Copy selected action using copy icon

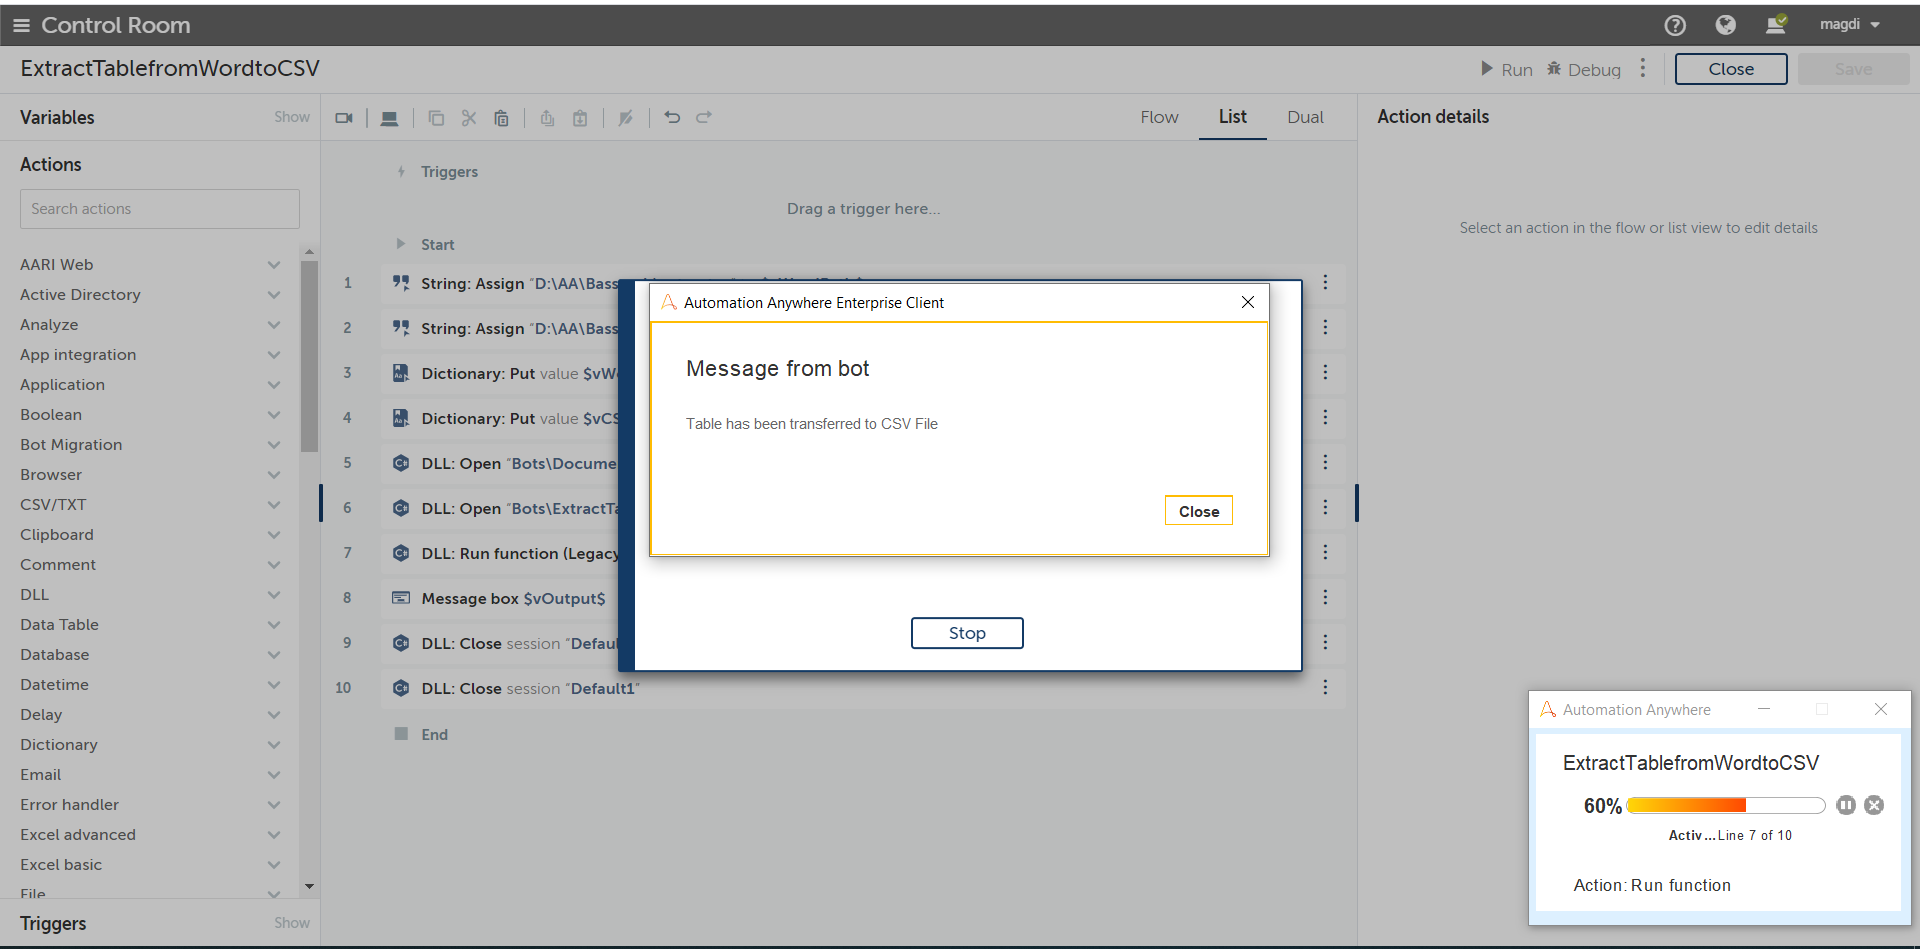pos(436,118)
